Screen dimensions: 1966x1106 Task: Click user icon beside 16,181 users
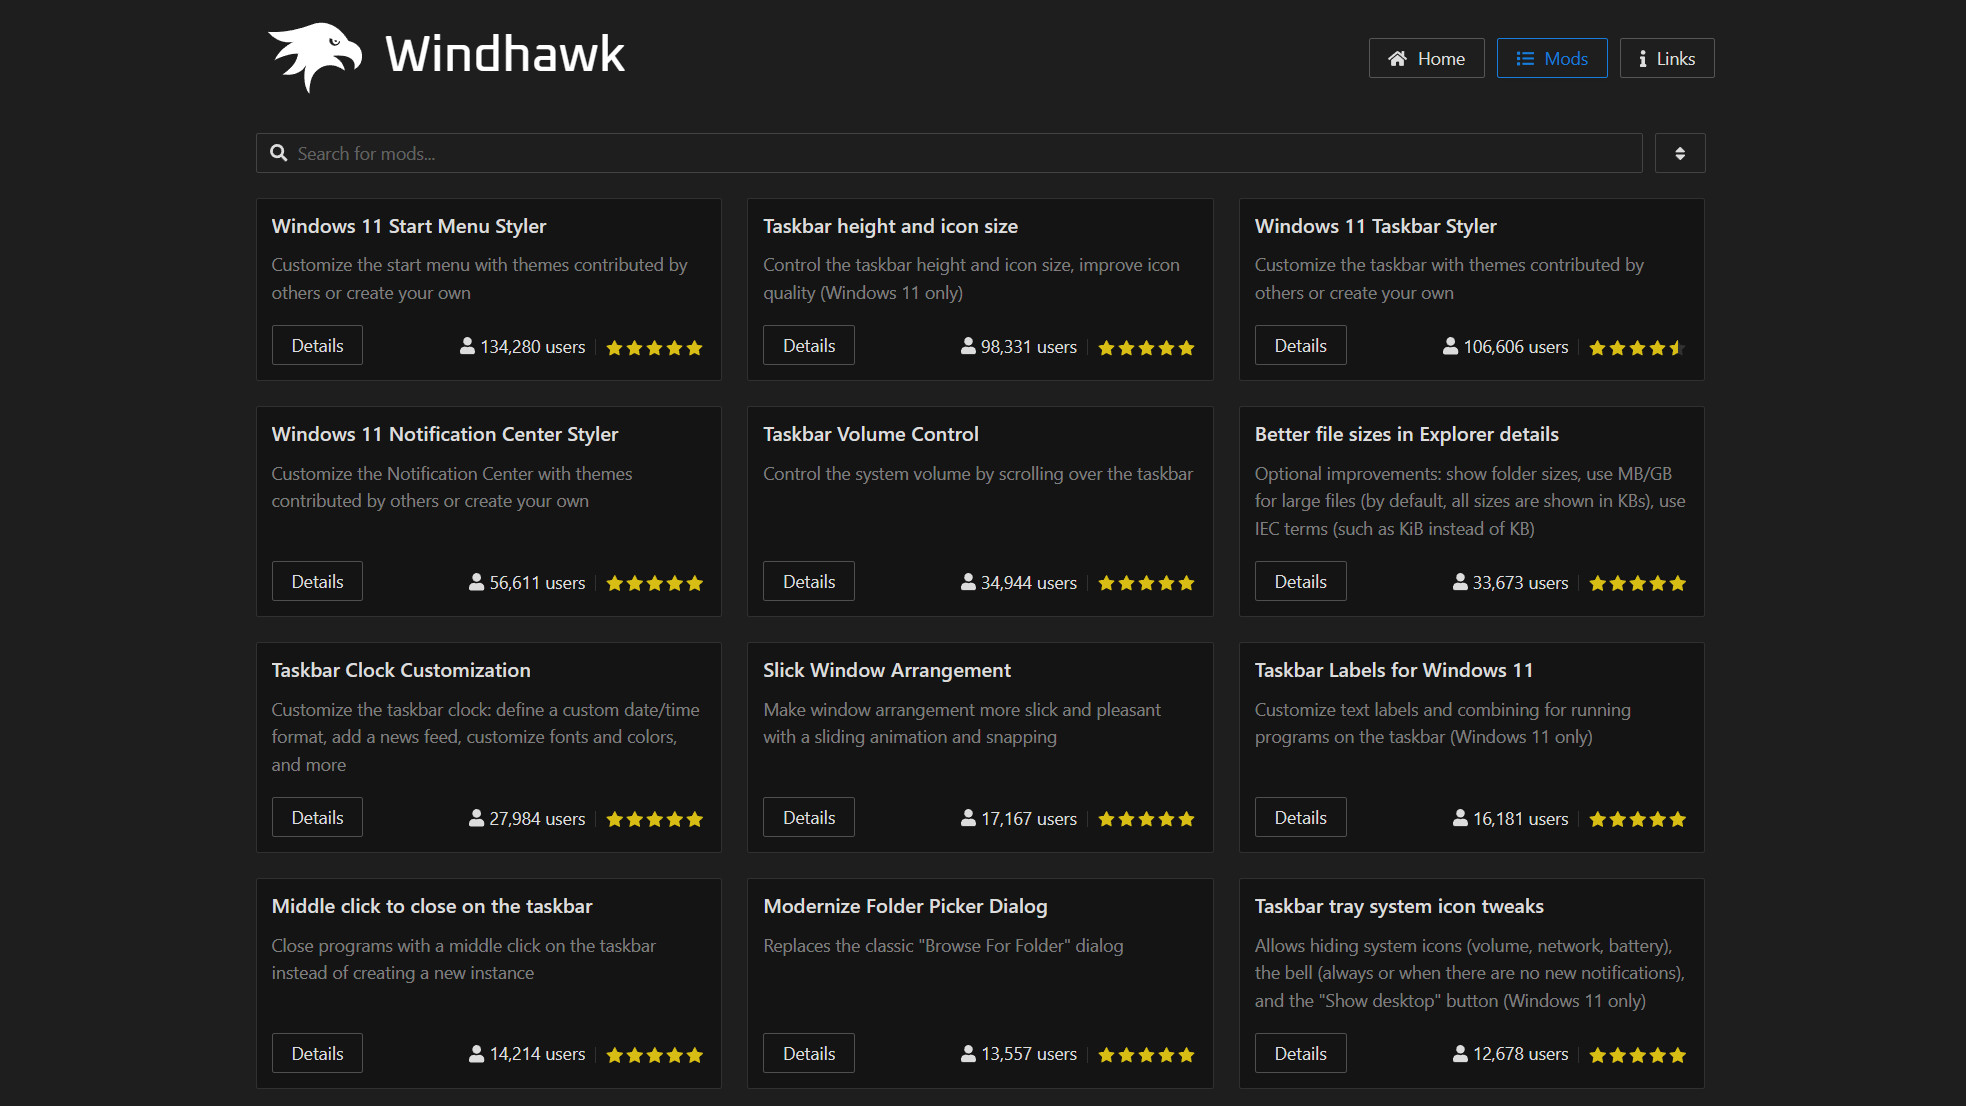click(1460, 818)
